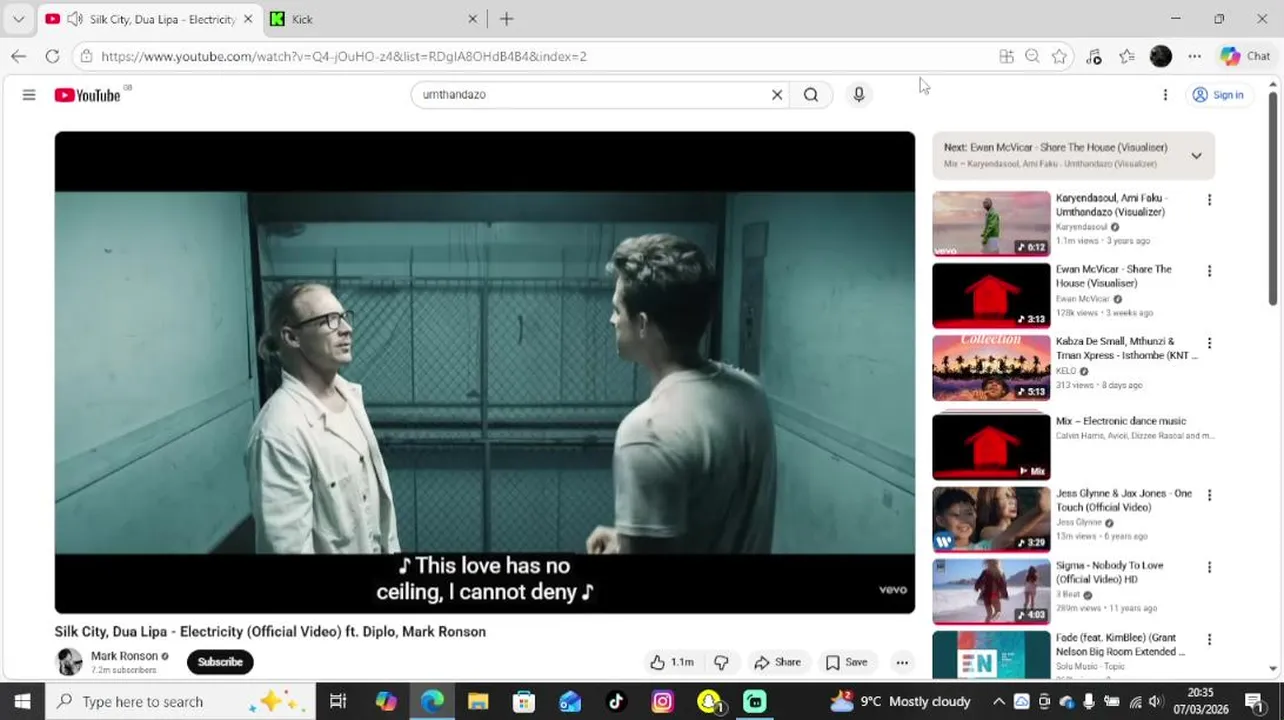Viewport: 1284px width, 720px height.
Task: Save the video to a playlist
Action: pos(846,662)
